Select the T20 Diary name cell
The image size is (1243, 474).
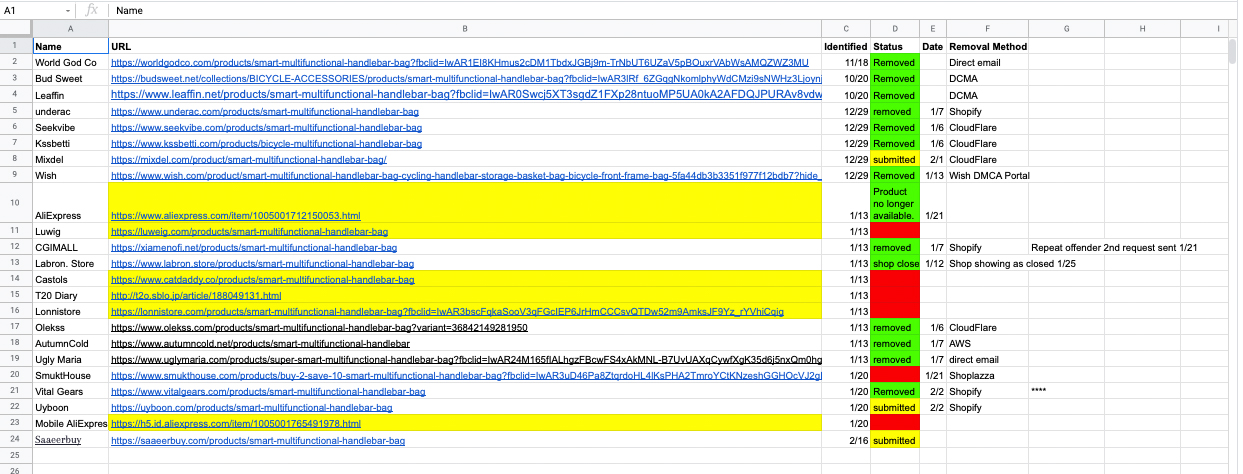click(x=70, y=296)
